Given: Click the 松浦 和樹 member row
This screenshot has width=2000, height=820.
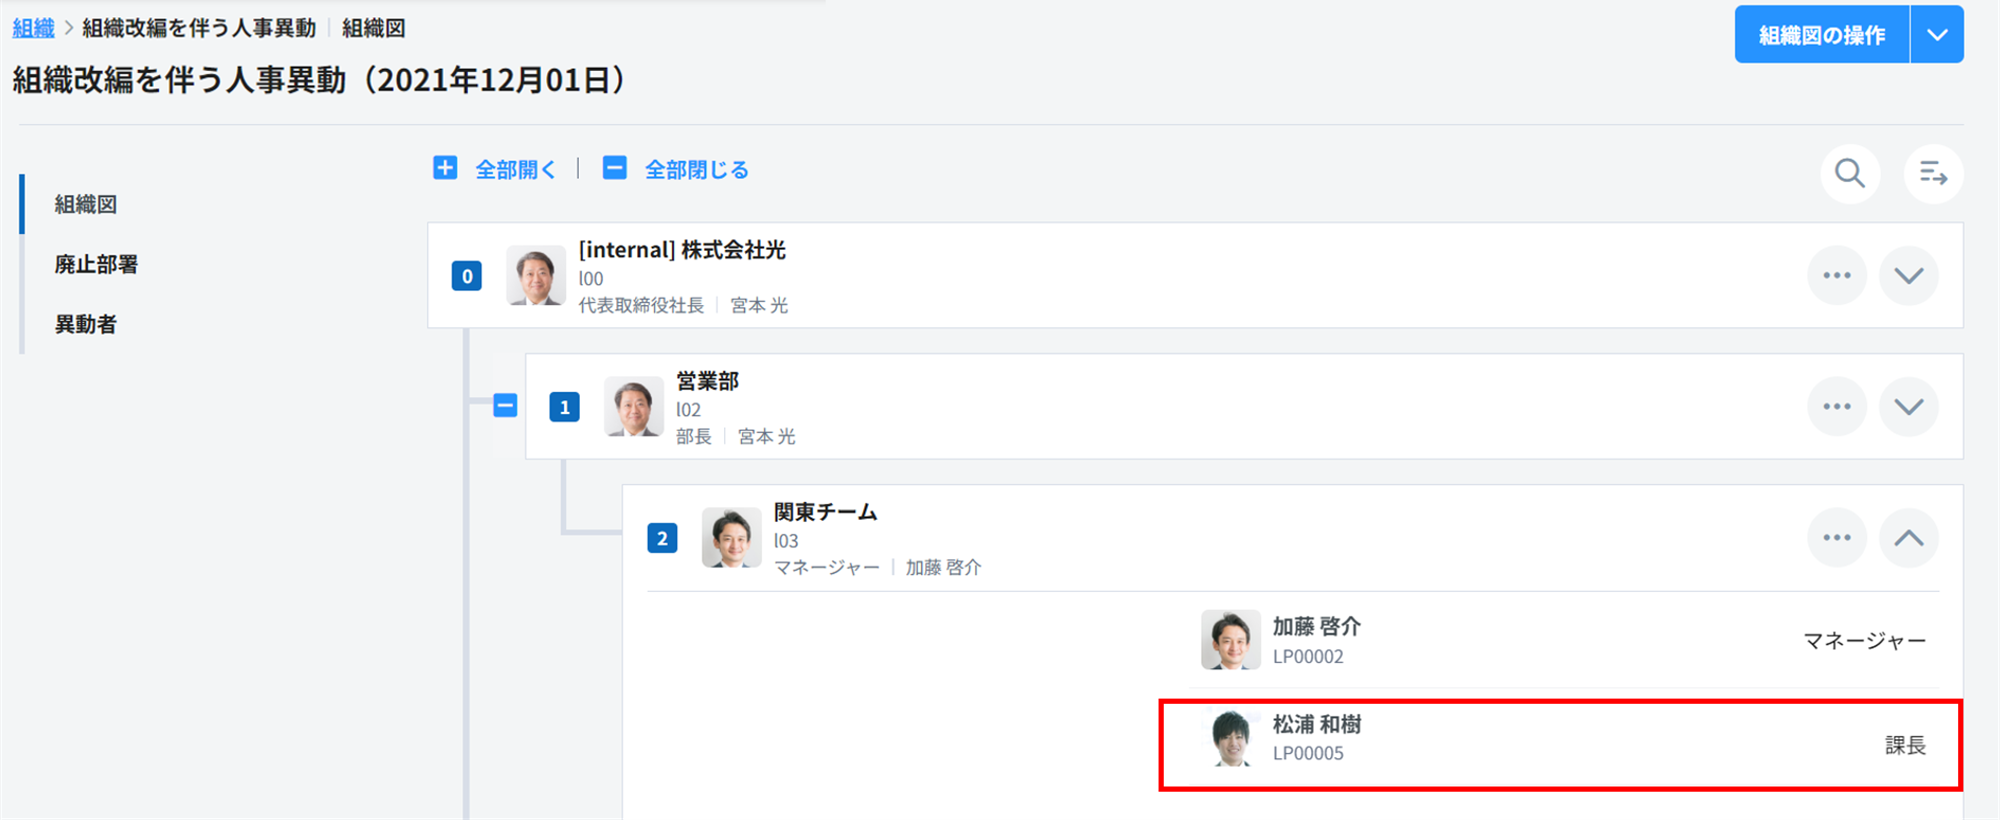Looking at the screenshot, I should (x=1560, y=745).
